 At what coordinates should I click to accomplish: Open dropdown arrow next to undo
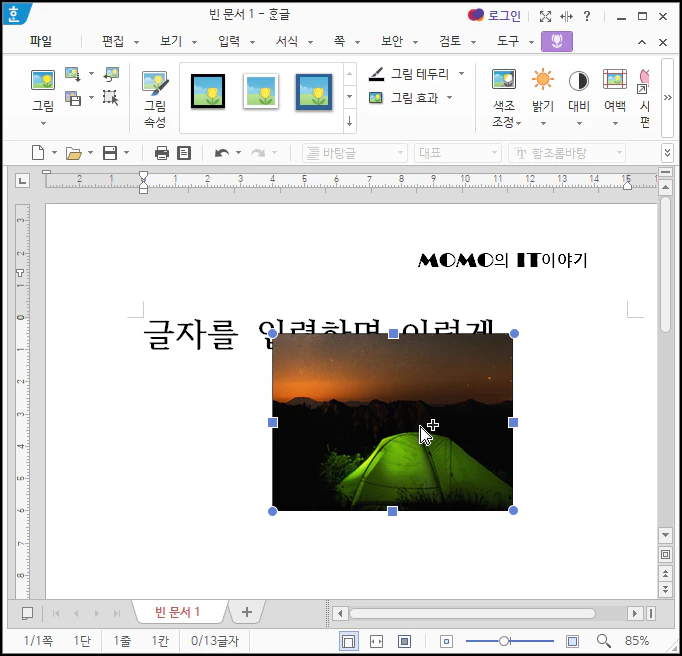[238, 153]
